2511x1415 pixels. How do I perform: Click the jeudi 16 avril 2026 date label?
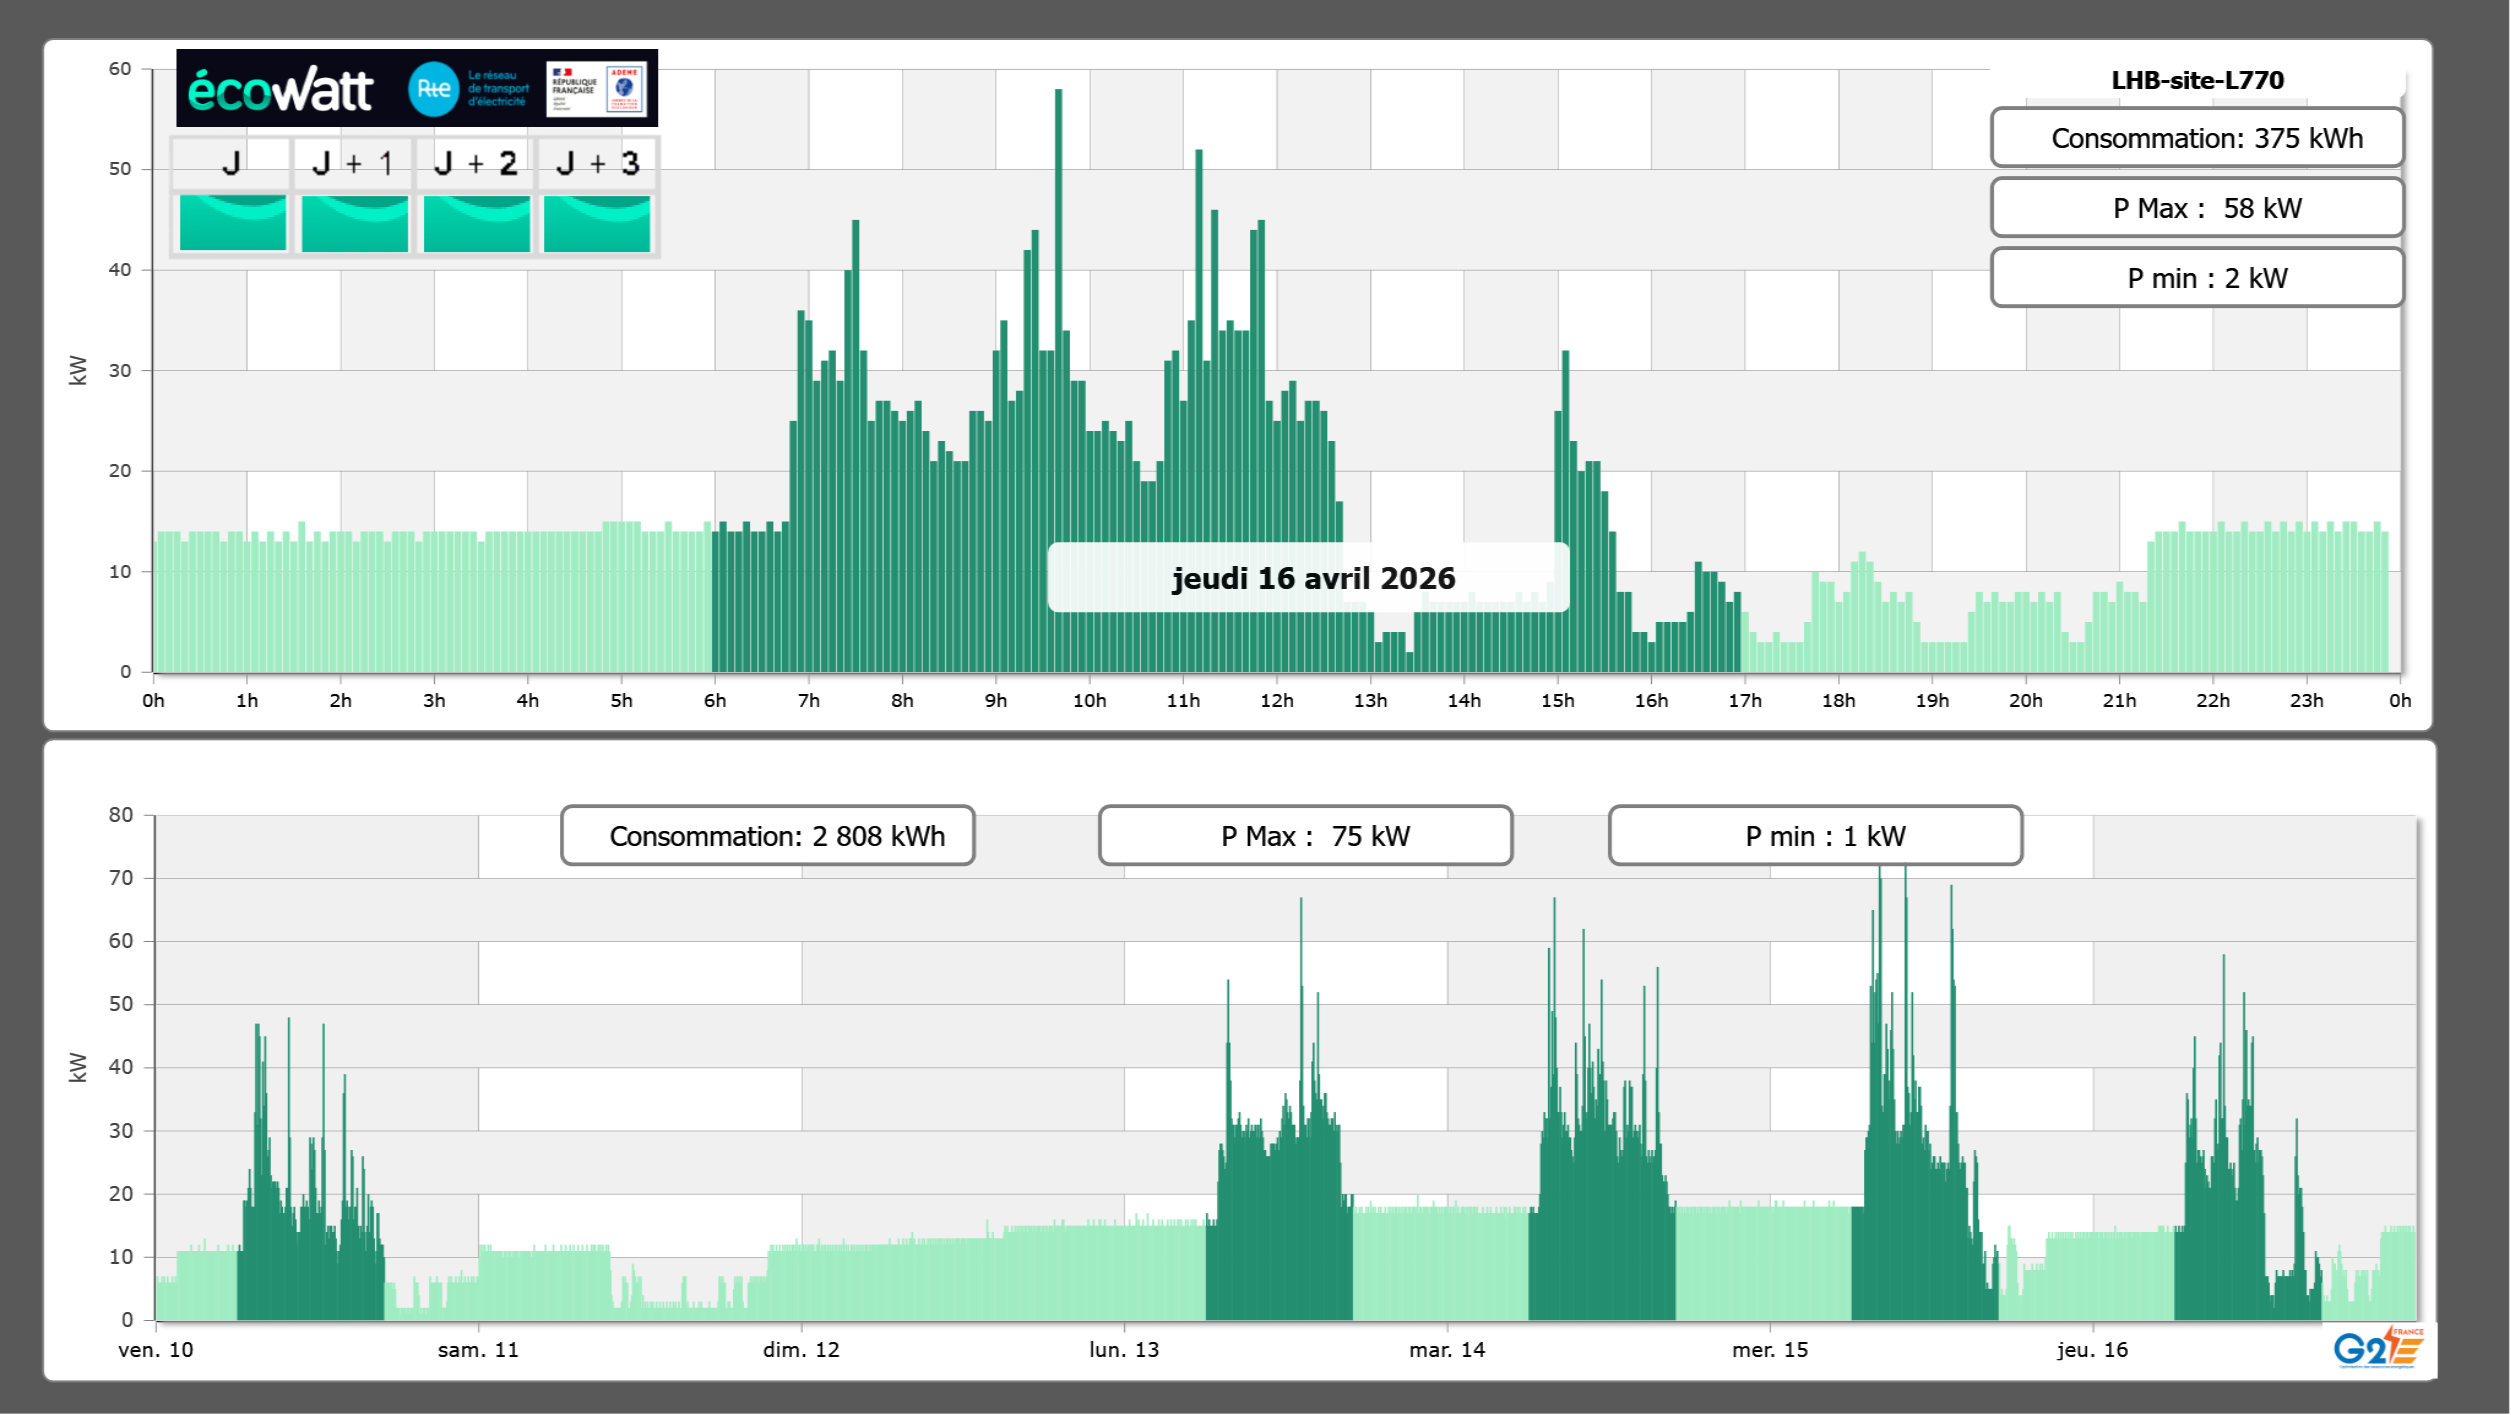pyautogui.click(x=1309, y=578)
